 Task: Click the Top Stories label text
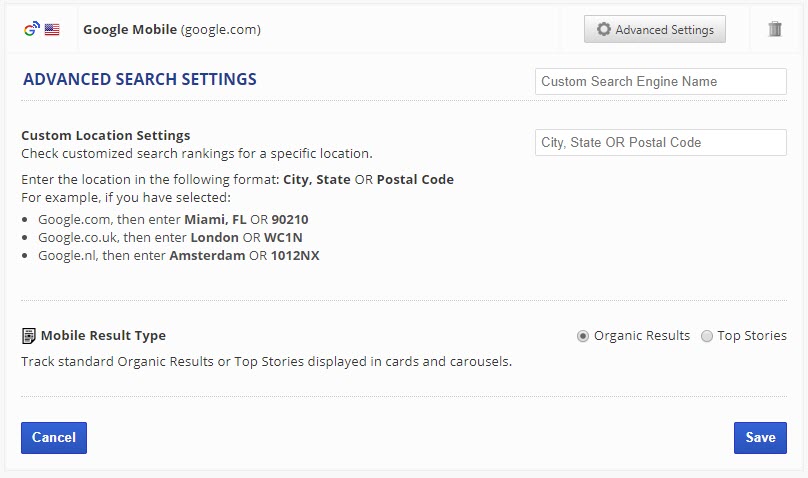(752, 336)
